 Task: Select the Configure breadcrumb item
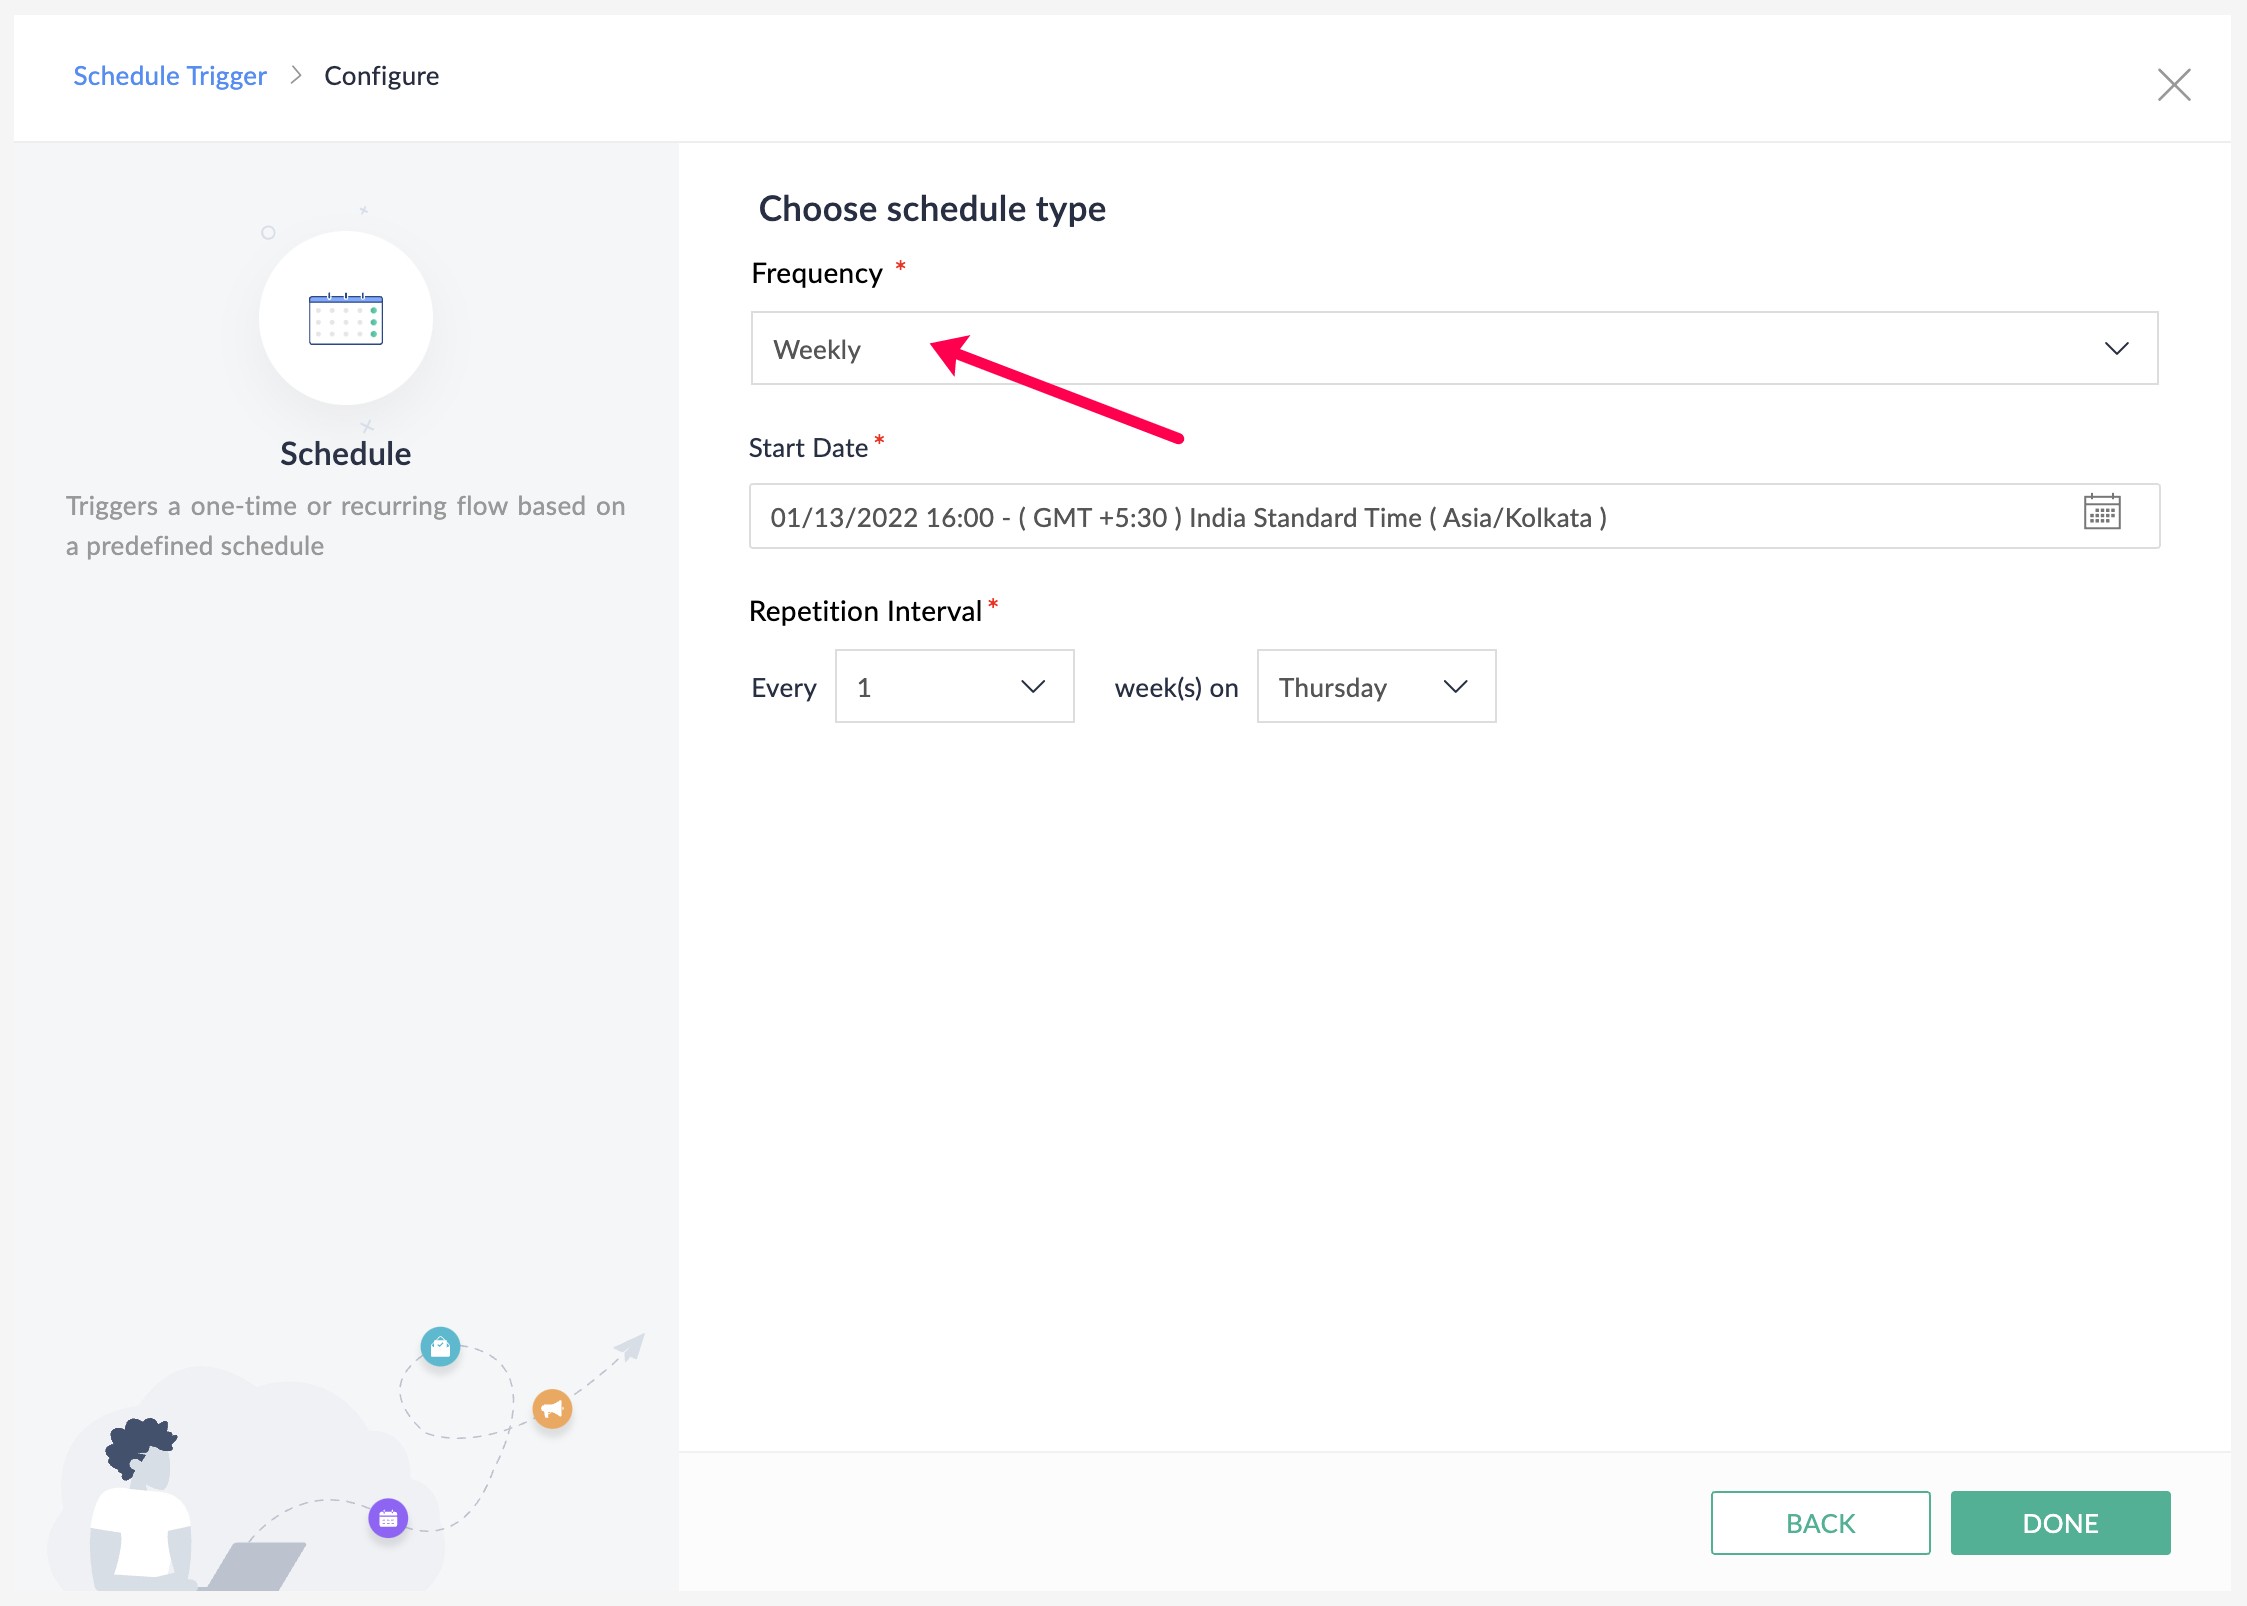coord(381,75)
